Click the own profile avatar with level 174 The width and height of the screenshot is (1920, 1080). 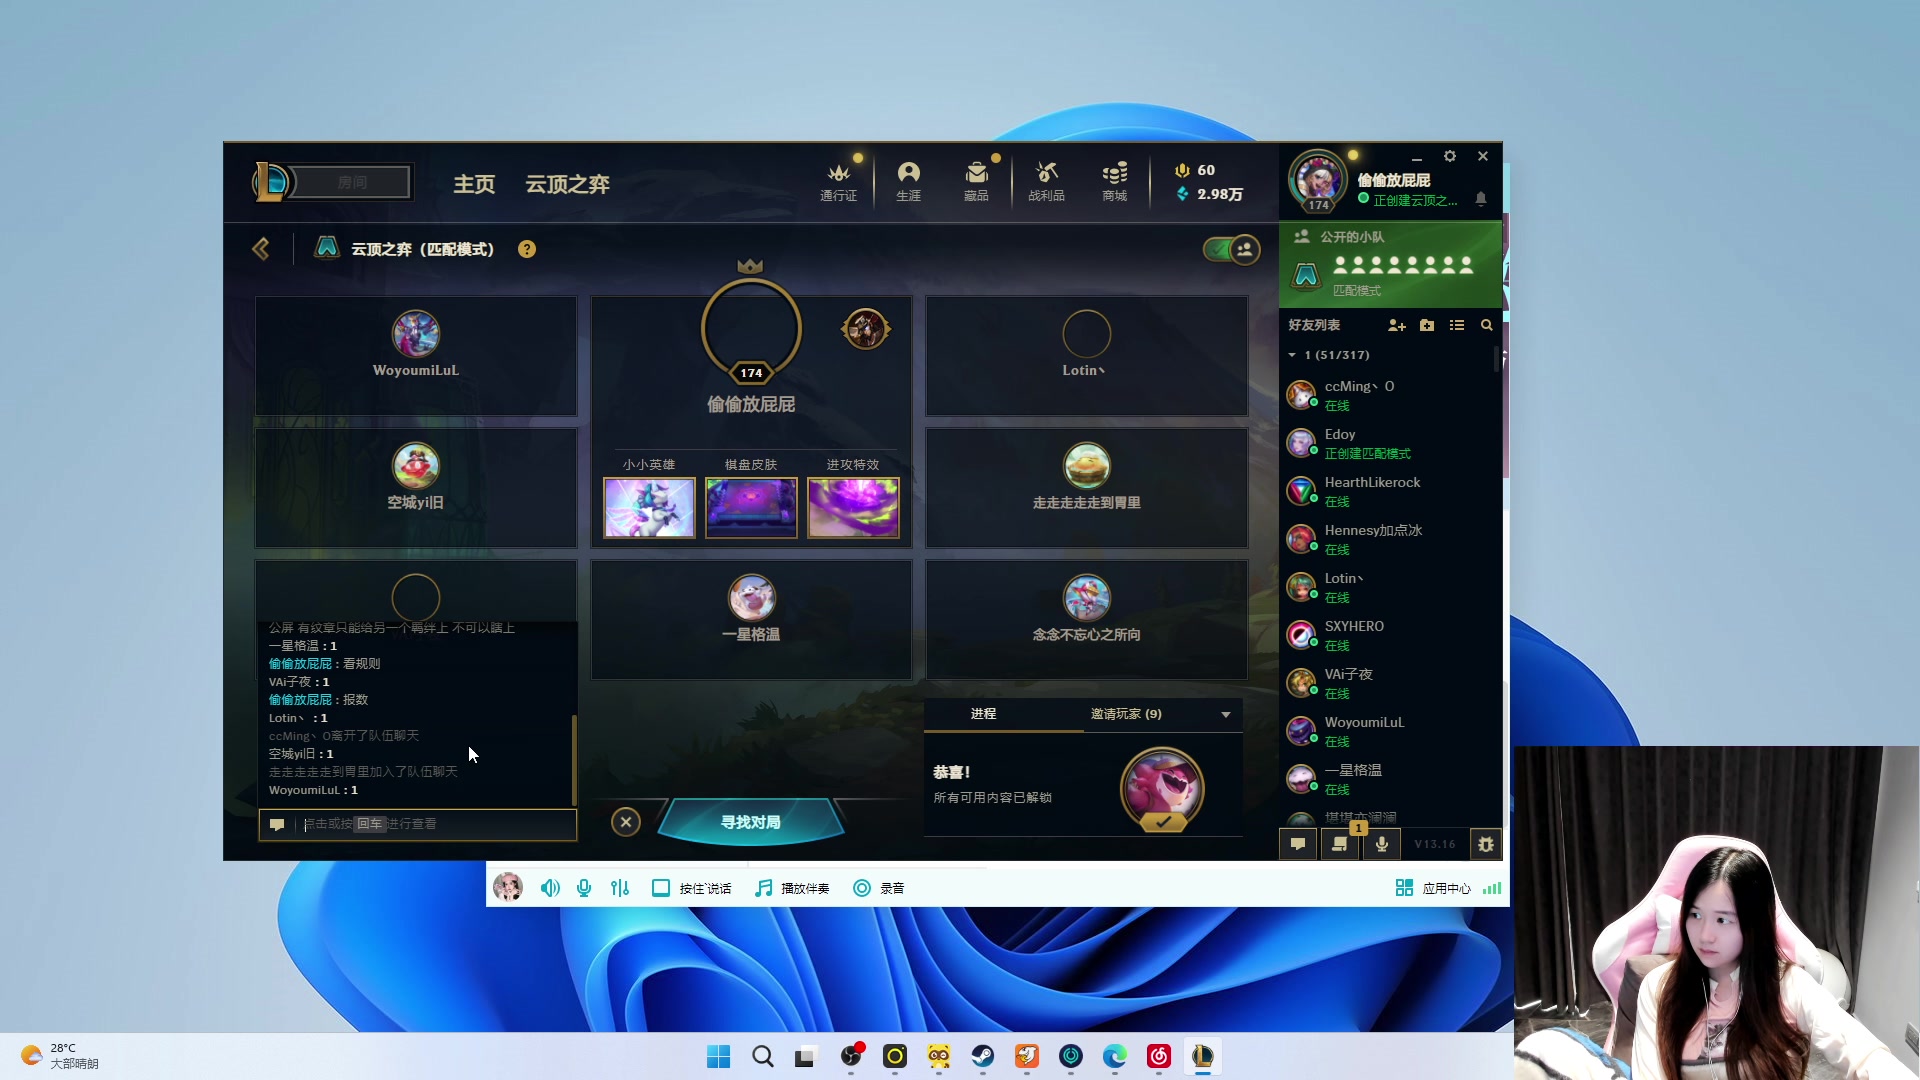pyautogui.click(x=1318, y=181)
